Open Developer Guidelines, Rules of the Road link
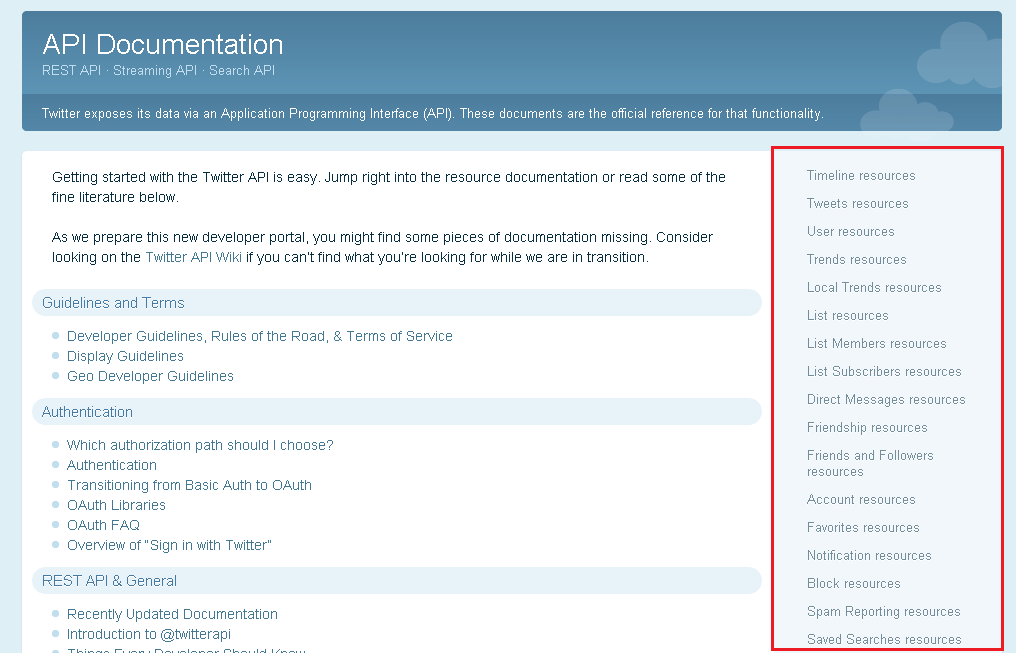This screenshot has width=1016, height=653. pos(260,336)
